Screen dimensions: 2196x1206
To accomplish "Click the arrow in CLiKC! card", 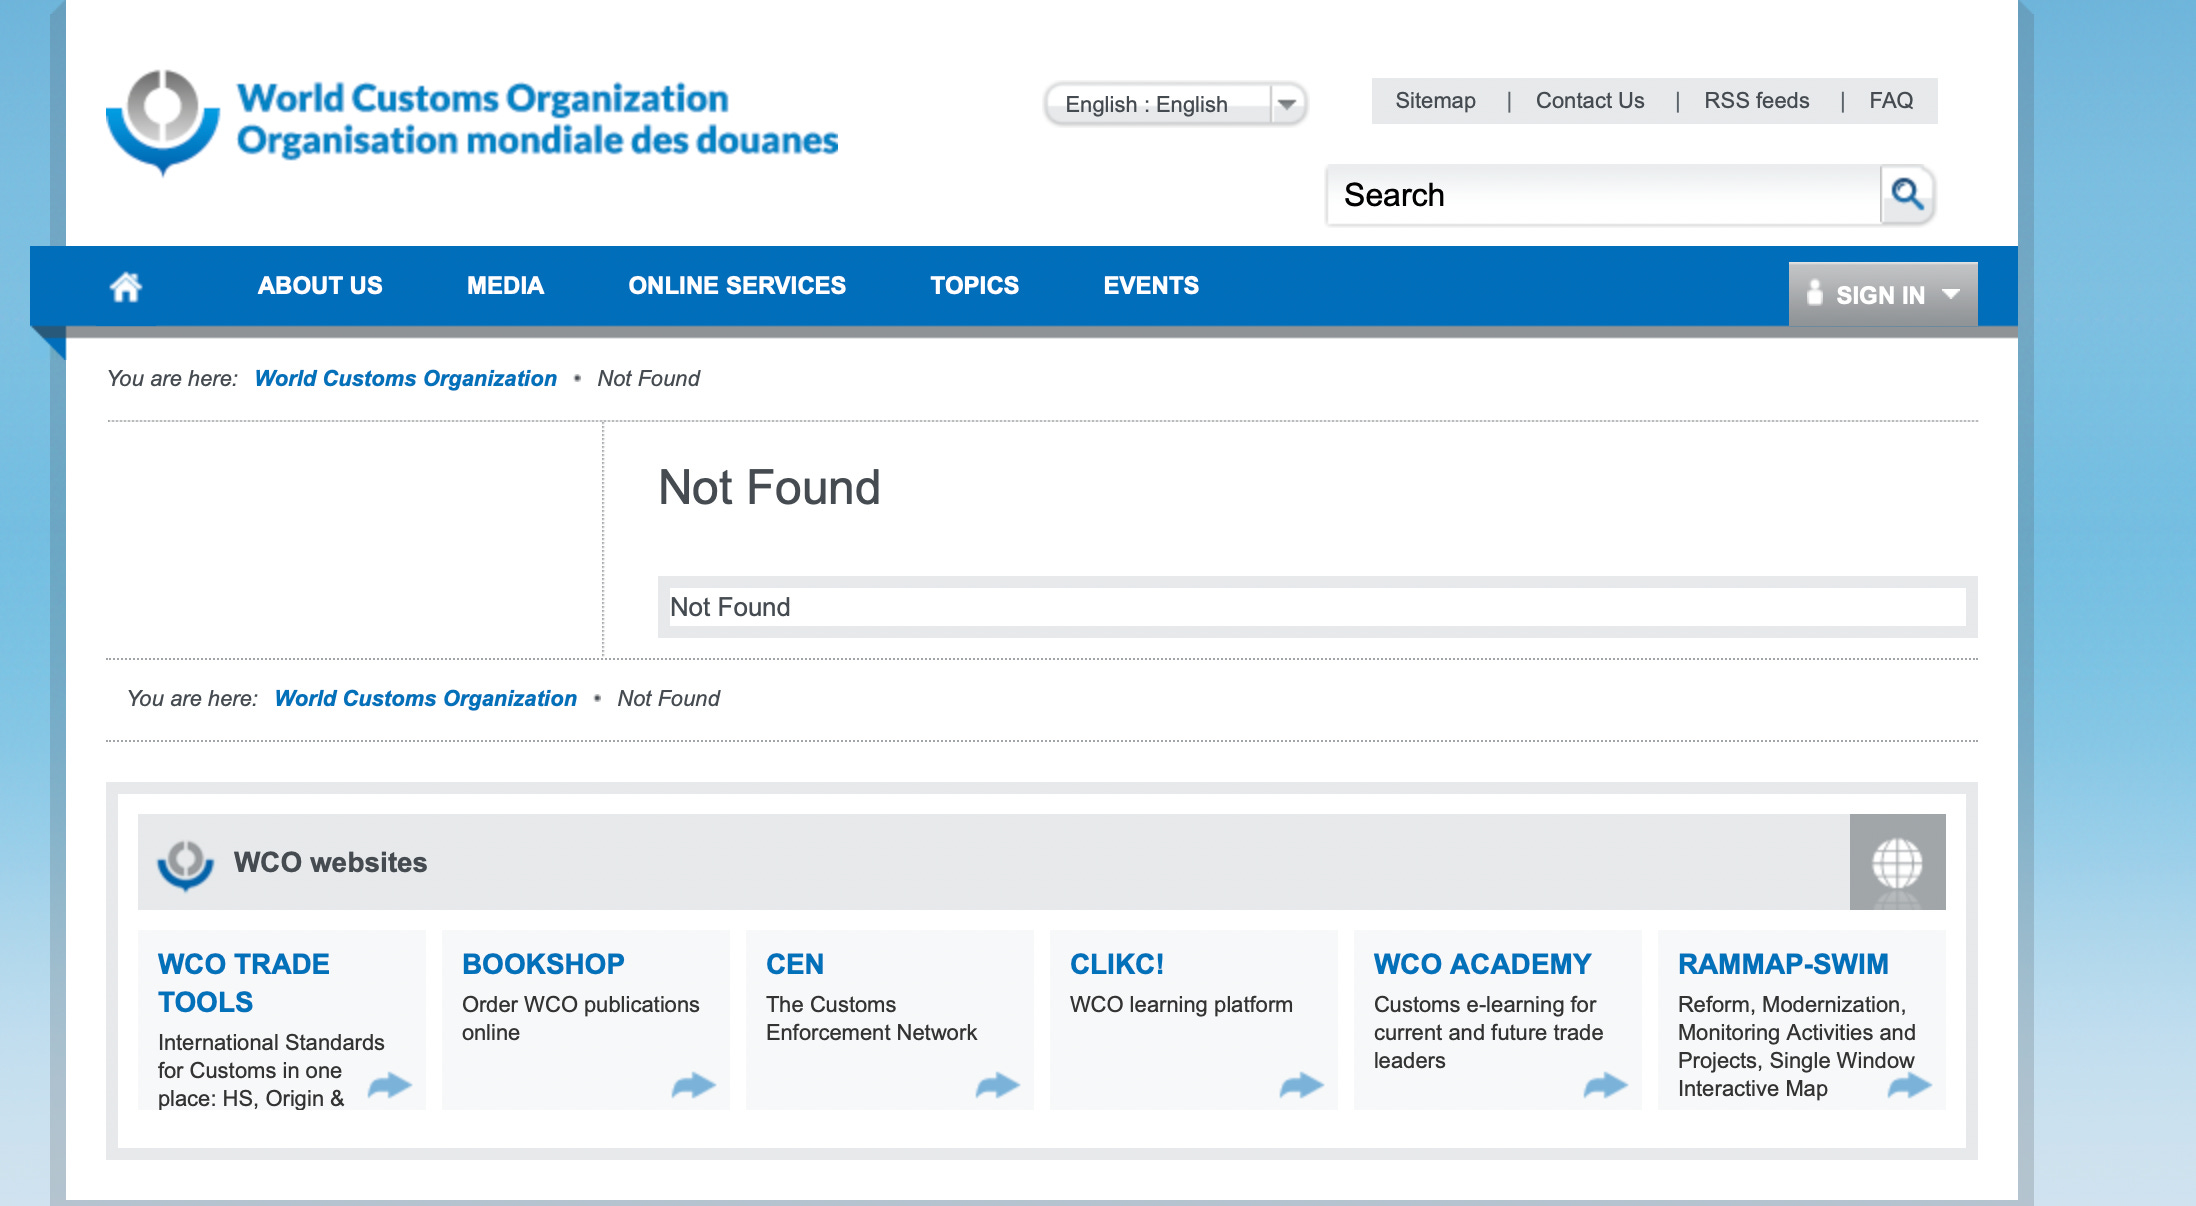I will point(1302,1085).
